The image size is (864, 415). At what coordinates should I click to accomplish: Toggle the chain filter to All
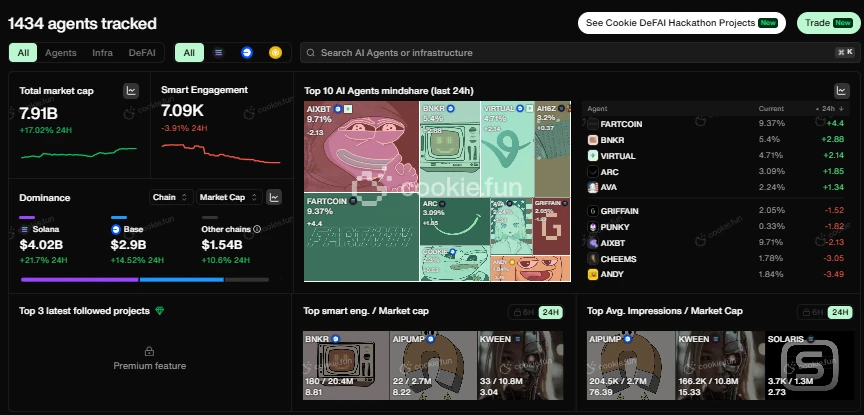pyautogui.click(x=189, y=52)
